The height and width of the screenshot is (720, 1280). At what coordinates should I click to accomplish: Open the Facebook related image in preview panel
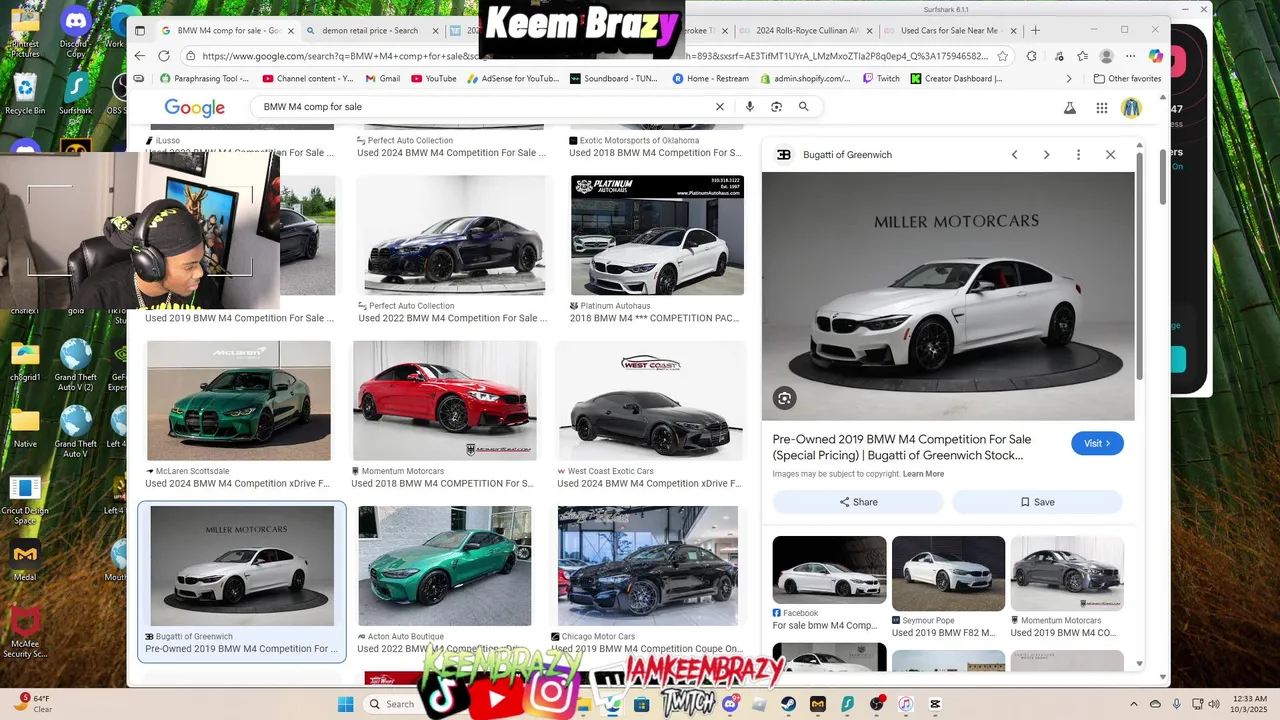coord(829,570)
